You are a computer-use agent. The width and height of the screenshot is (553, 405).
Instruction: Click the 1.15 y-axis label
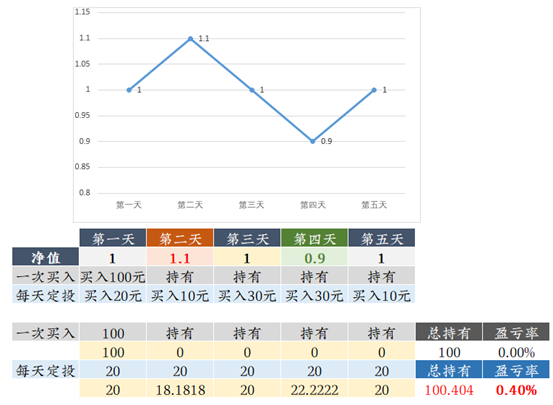(82, 12)
